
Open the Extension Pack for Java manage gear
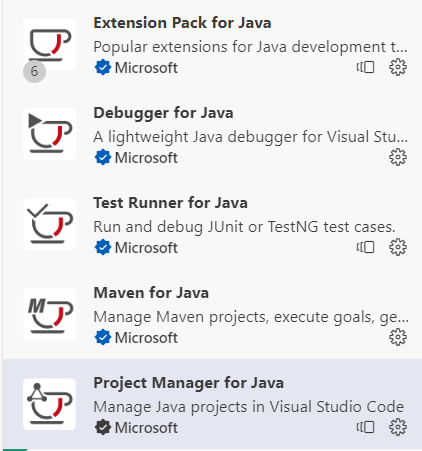point(398,67)
